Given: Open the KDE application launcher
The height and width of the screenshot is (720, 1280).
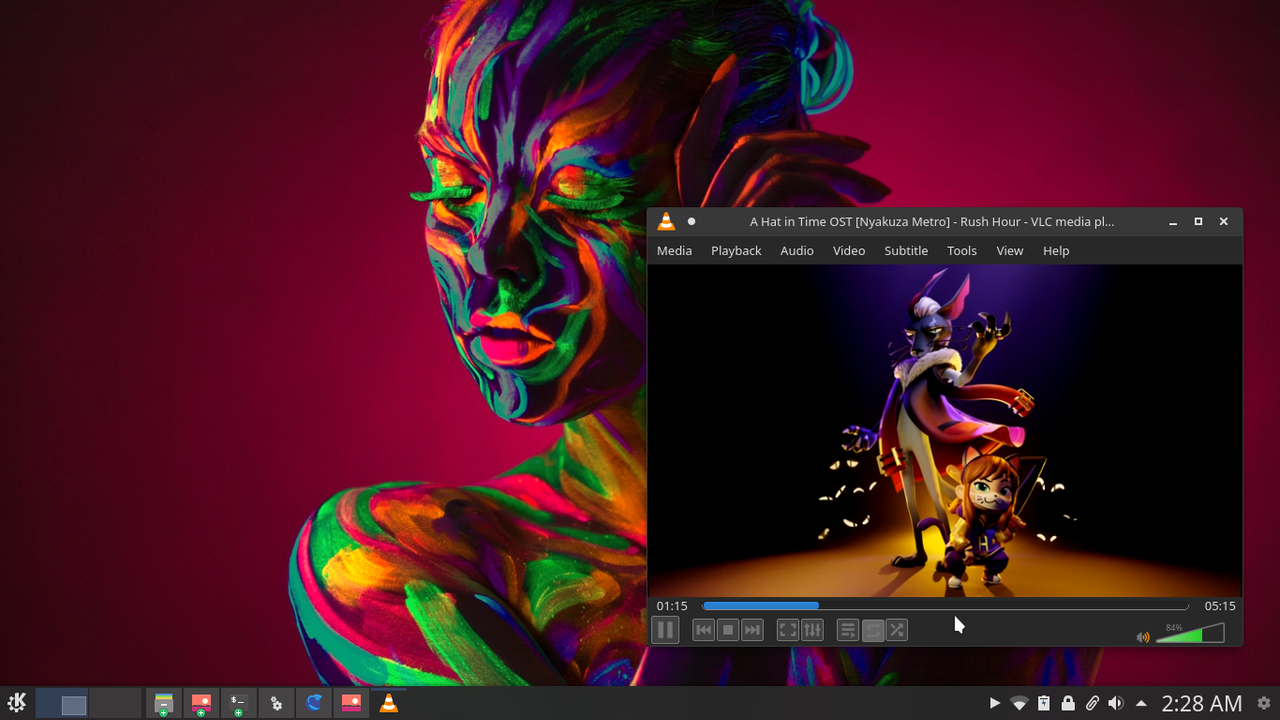Looking at the screenshot, I should coord(17,703).
